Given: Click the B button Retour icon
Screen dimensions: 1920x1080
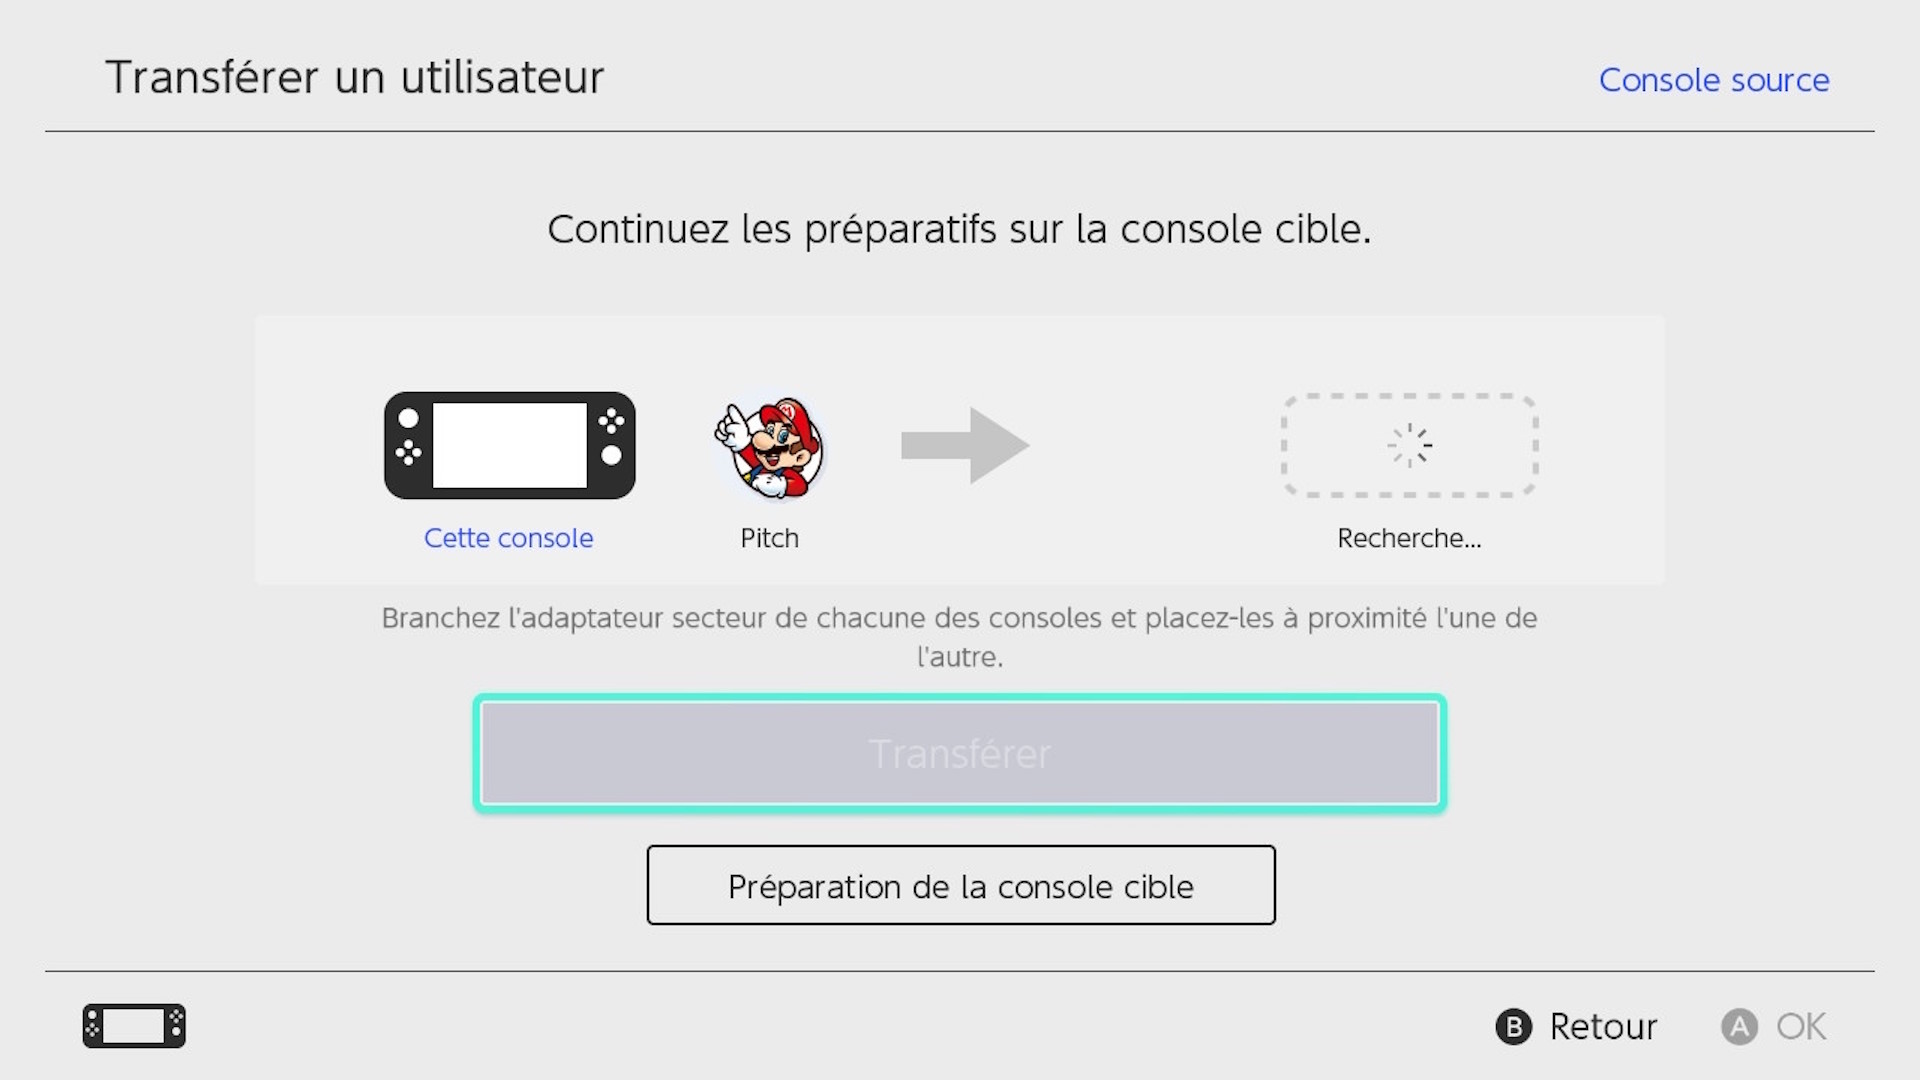Looking at the screenshot, I should [1515, 1026].
